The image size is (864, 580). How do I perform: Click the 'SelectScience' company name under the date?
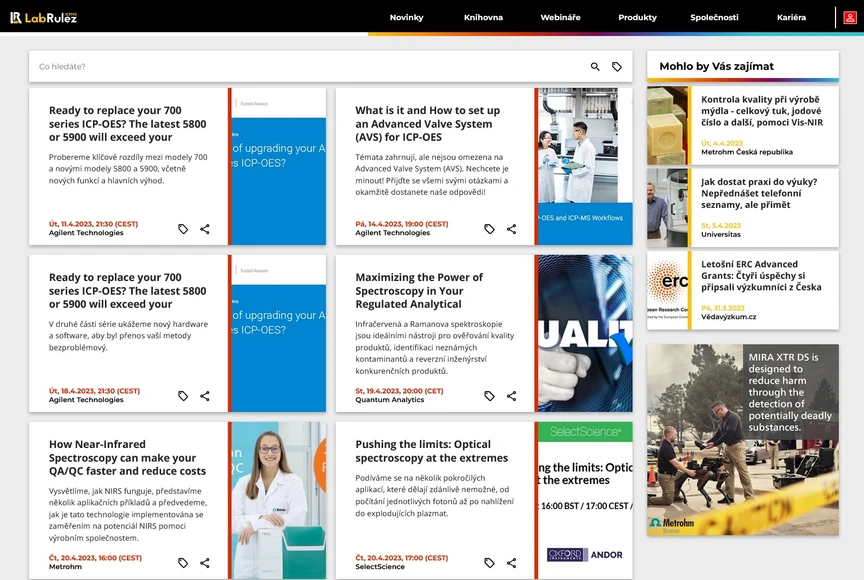coord(380,567)
